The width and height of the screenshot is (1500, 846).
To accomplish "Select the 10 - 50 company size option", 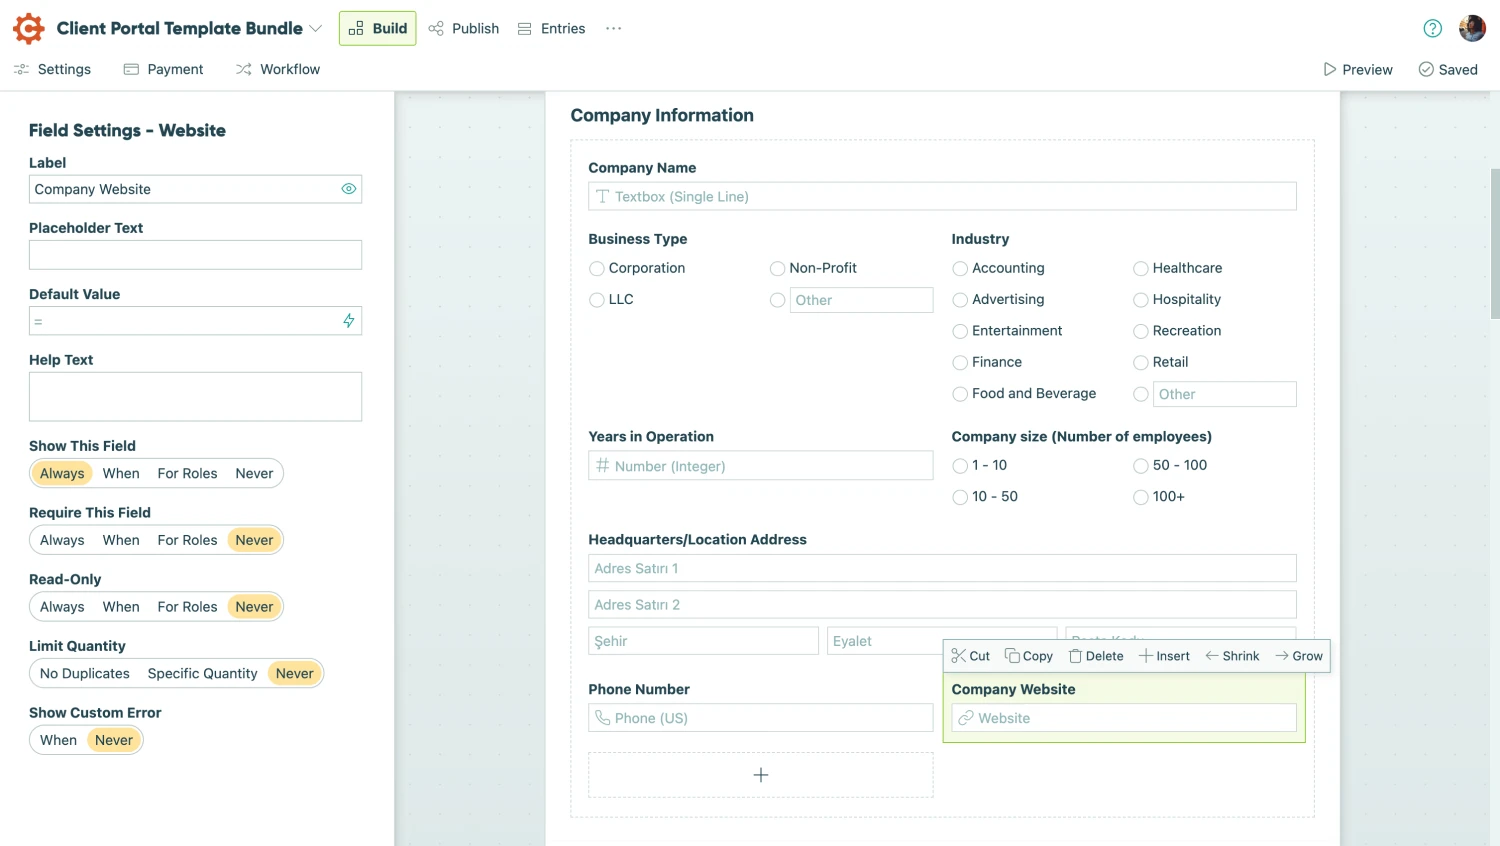I will click(x=960, y=496).
